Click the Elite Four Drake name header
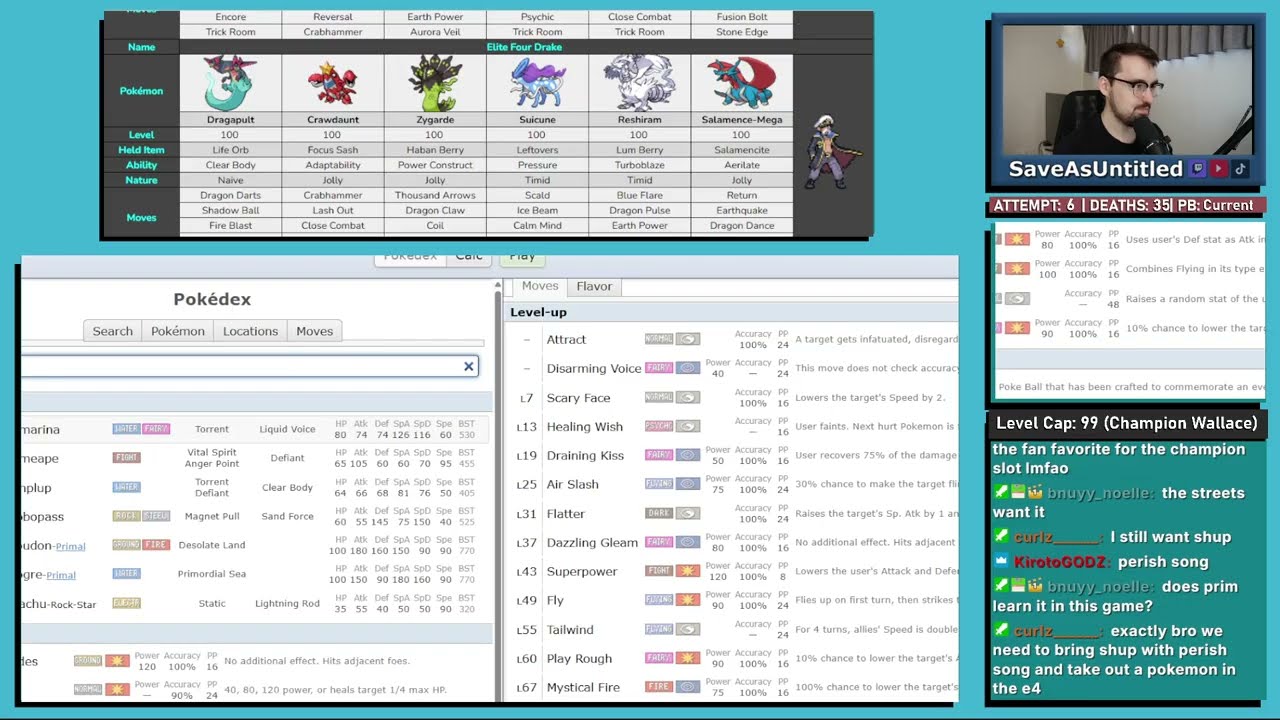The image size is (1280, 720). coord(524,47)
